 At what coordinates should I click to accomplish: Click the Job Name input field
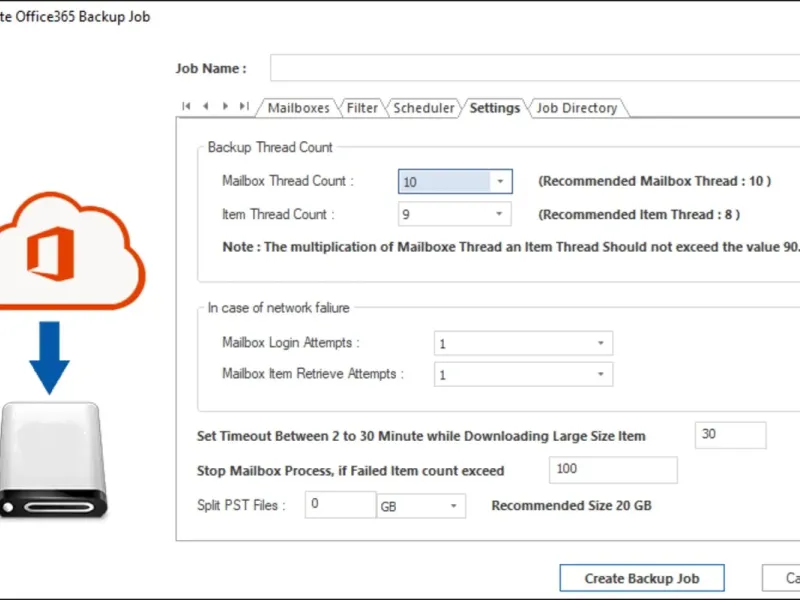pyautogui.click(x=535, y=68)
